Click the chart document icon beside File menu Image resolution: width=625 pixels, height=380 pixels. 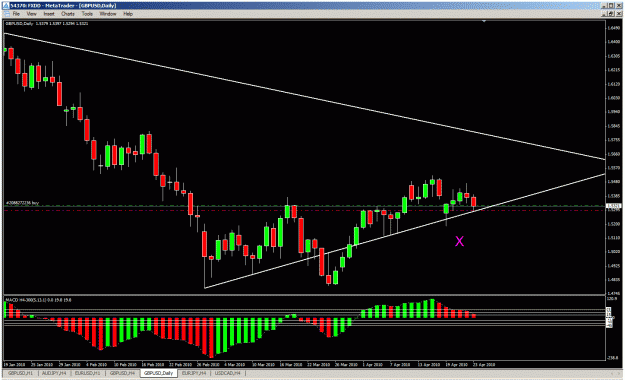(7, 14)
